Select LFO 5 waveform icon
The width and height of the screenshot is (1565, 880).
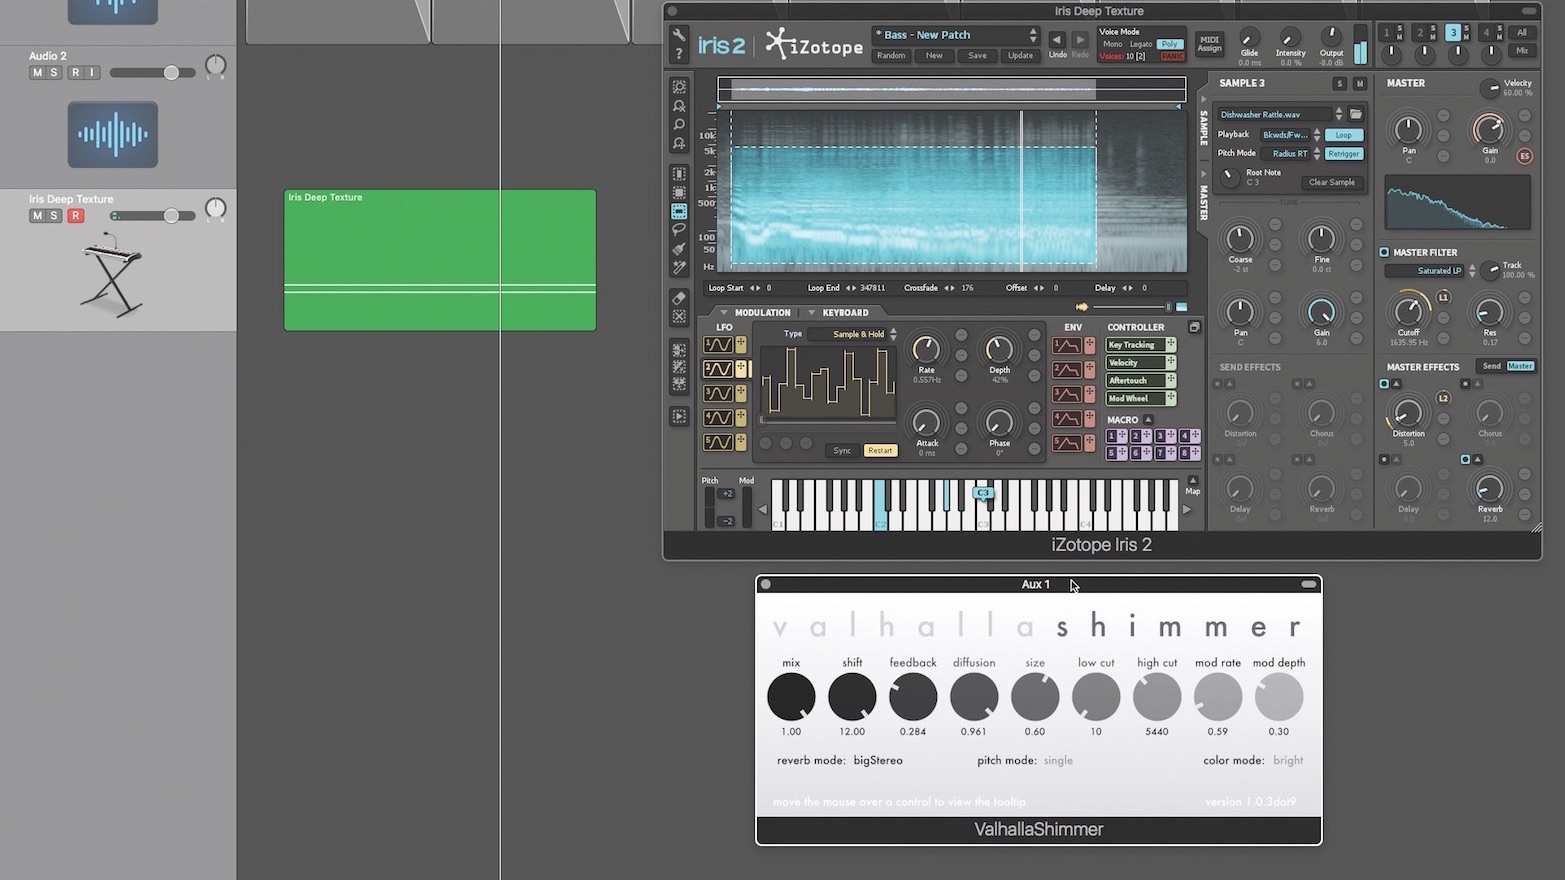click(718, 442)
